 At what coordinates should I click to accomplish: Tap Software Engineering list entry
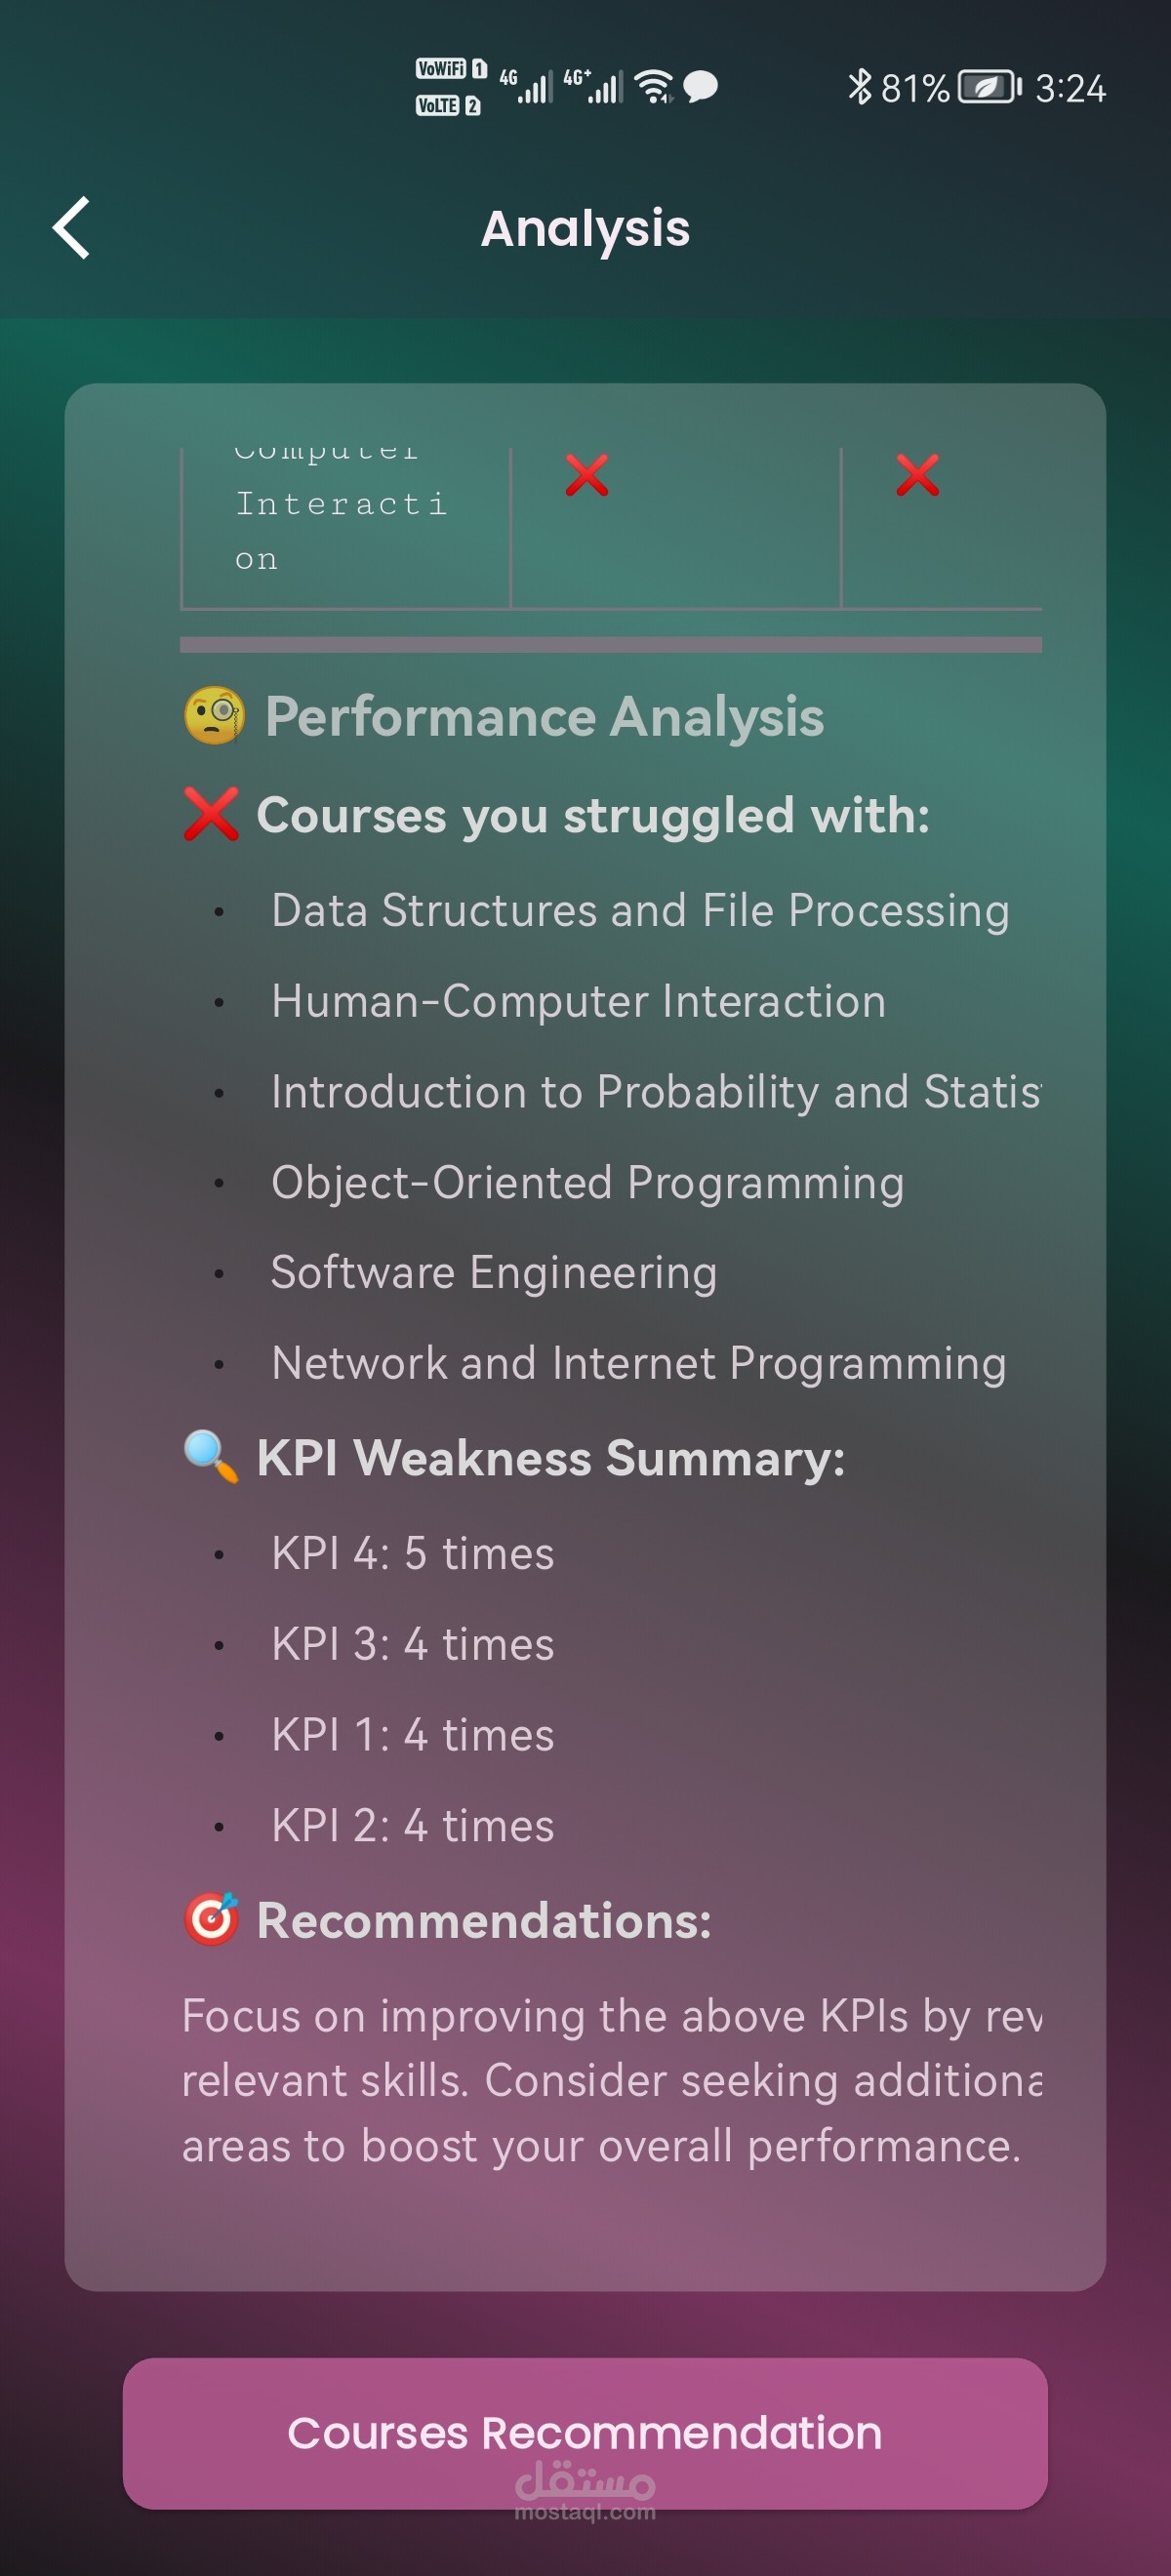(494, 1272)
